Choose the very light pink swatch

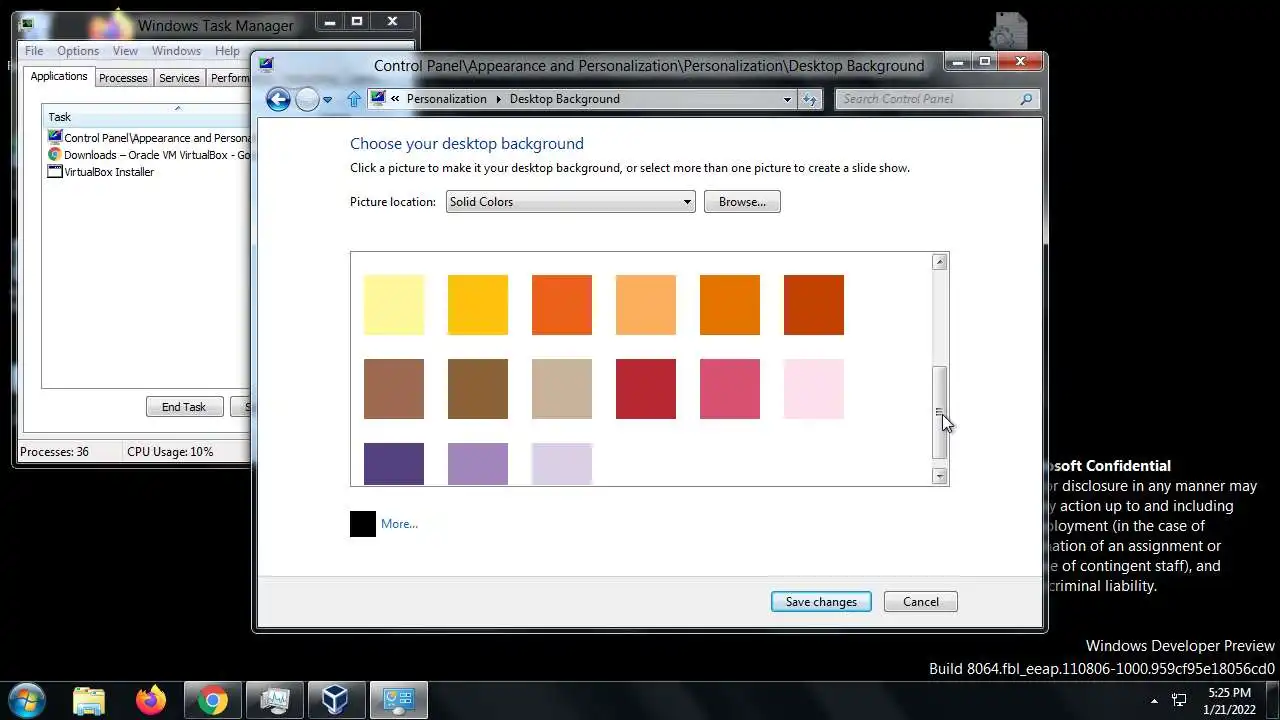pos(814,389)
